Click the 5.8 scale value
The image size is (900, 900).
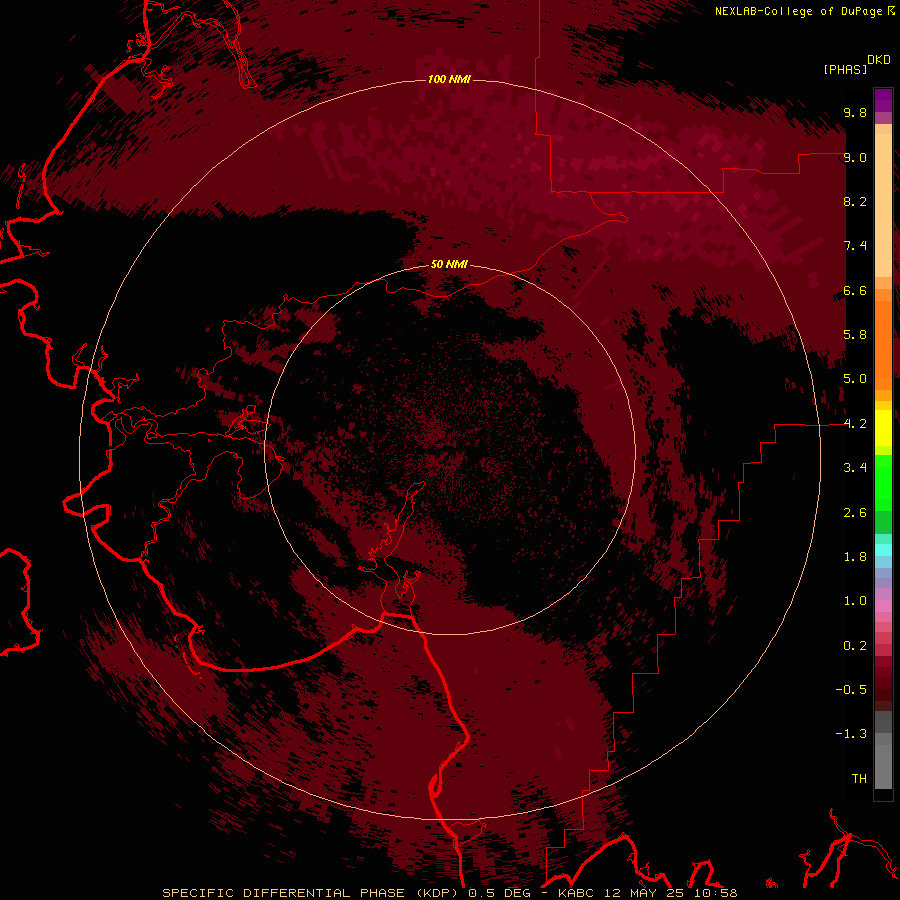[x=855, y=335]
